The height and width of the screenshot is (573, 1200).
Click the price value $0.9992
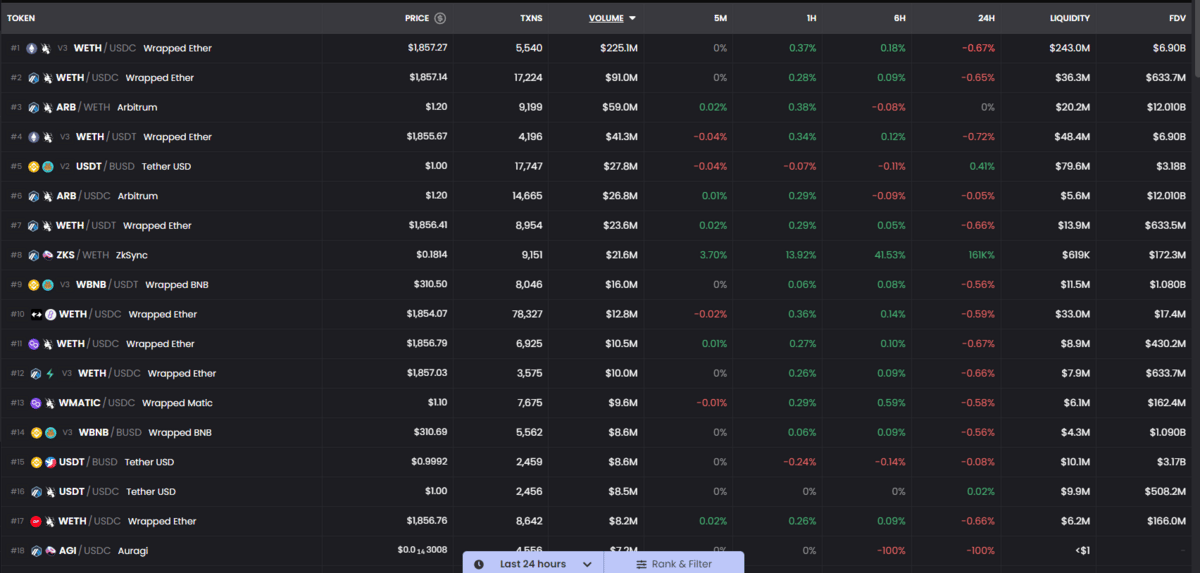[x=430, y=462]
